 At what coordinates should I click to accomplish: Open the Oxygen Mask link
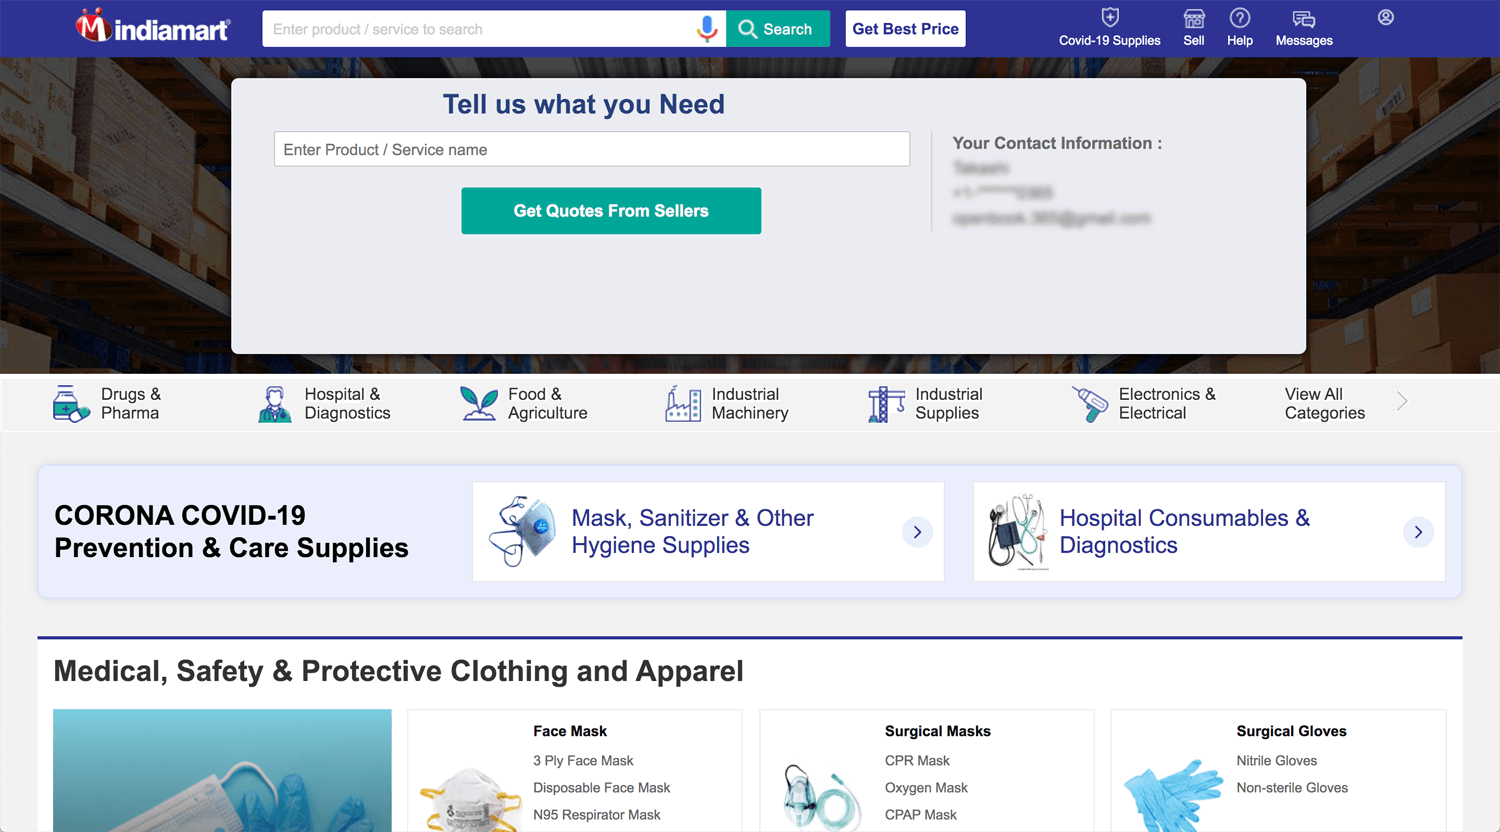click(x=926, y=788)
